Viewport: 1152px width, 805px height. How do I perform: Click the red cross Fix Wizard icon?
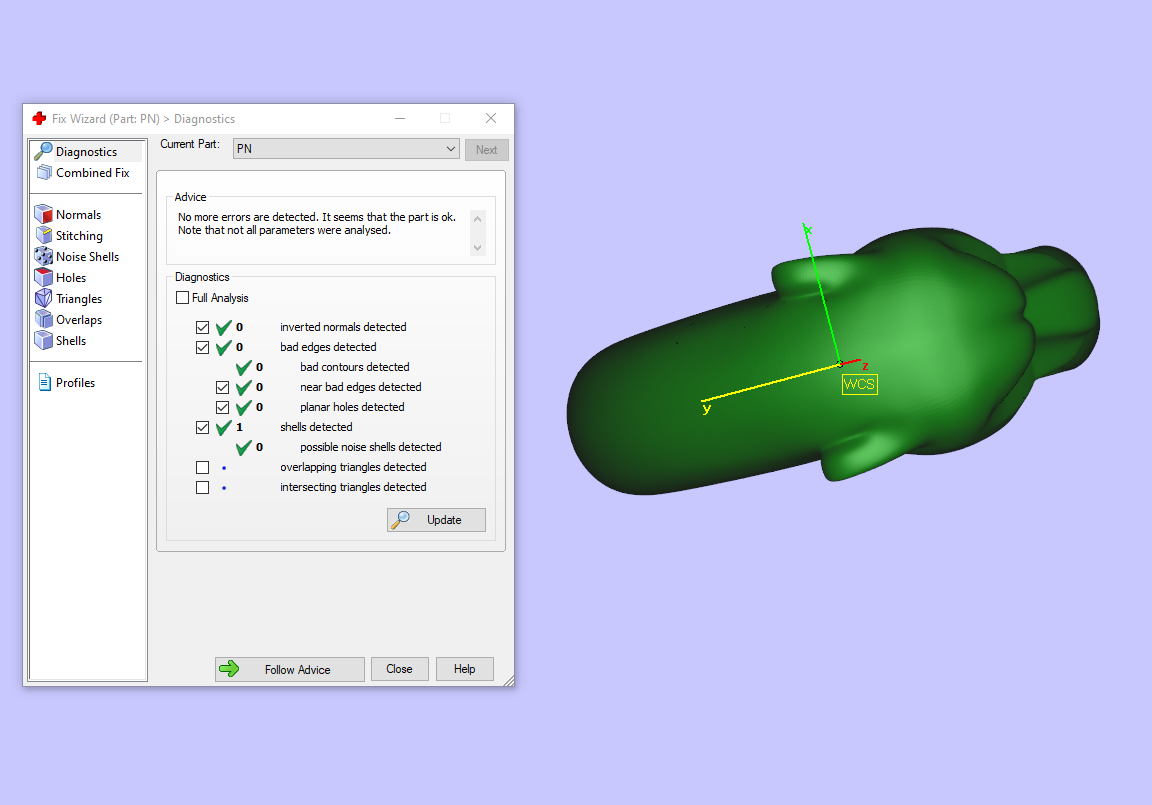click(40, 118)
